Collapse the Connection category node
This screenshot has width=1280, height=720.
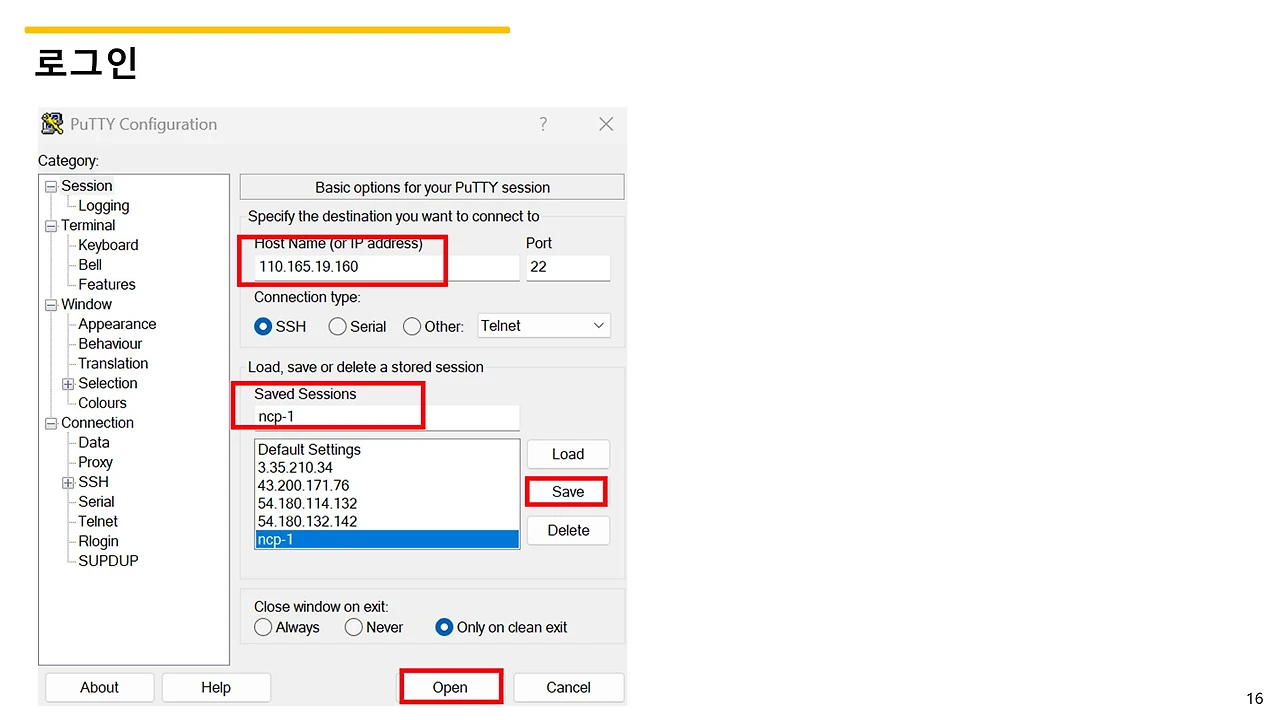pos(51,423)
